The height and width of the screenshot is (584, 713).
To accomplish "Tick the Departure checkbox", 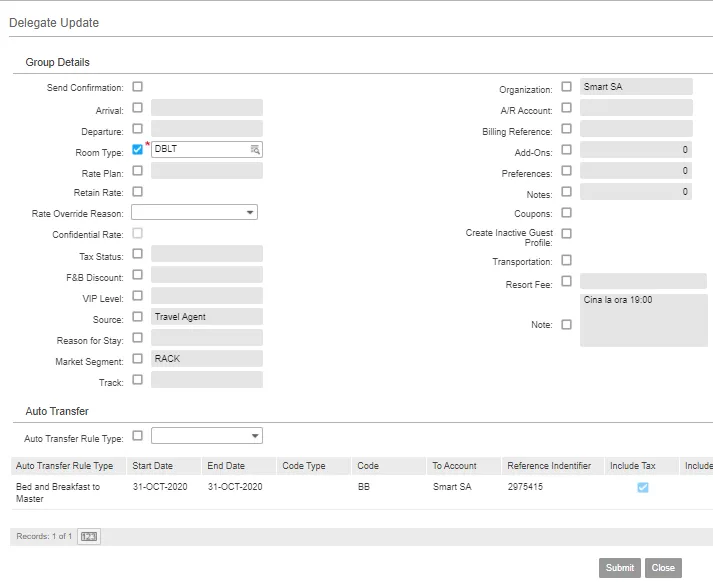I will (137, 129).
